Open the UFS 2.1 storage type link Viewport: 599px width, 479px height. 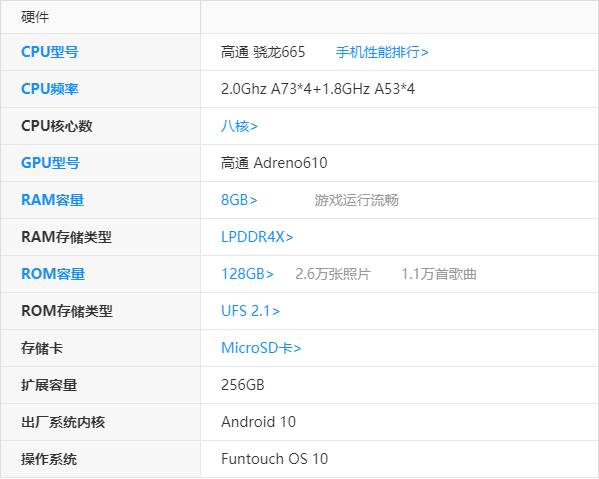tap(250, 311)
